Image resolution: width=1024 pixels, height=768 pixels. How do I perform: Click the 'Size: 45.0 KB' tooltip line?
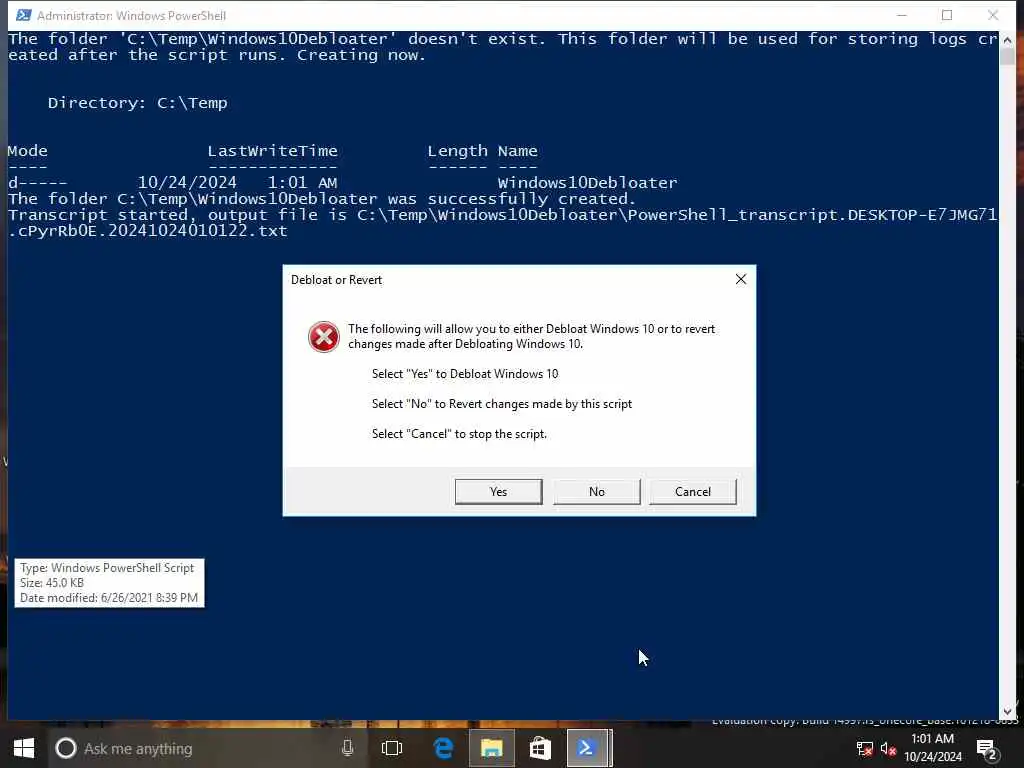52,583
